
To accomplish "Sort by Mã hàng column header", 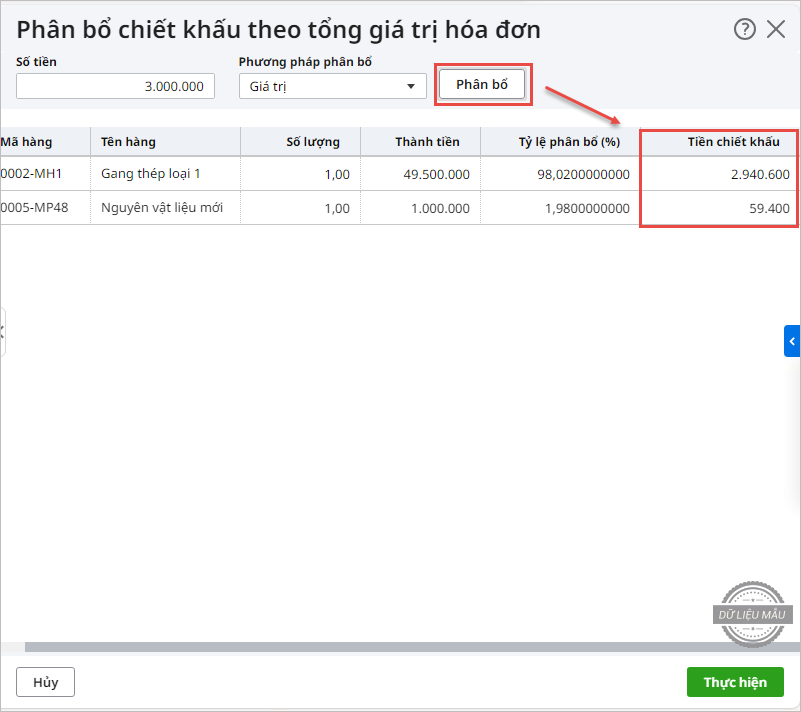I will pyautogui.click(x=28, y=142).
